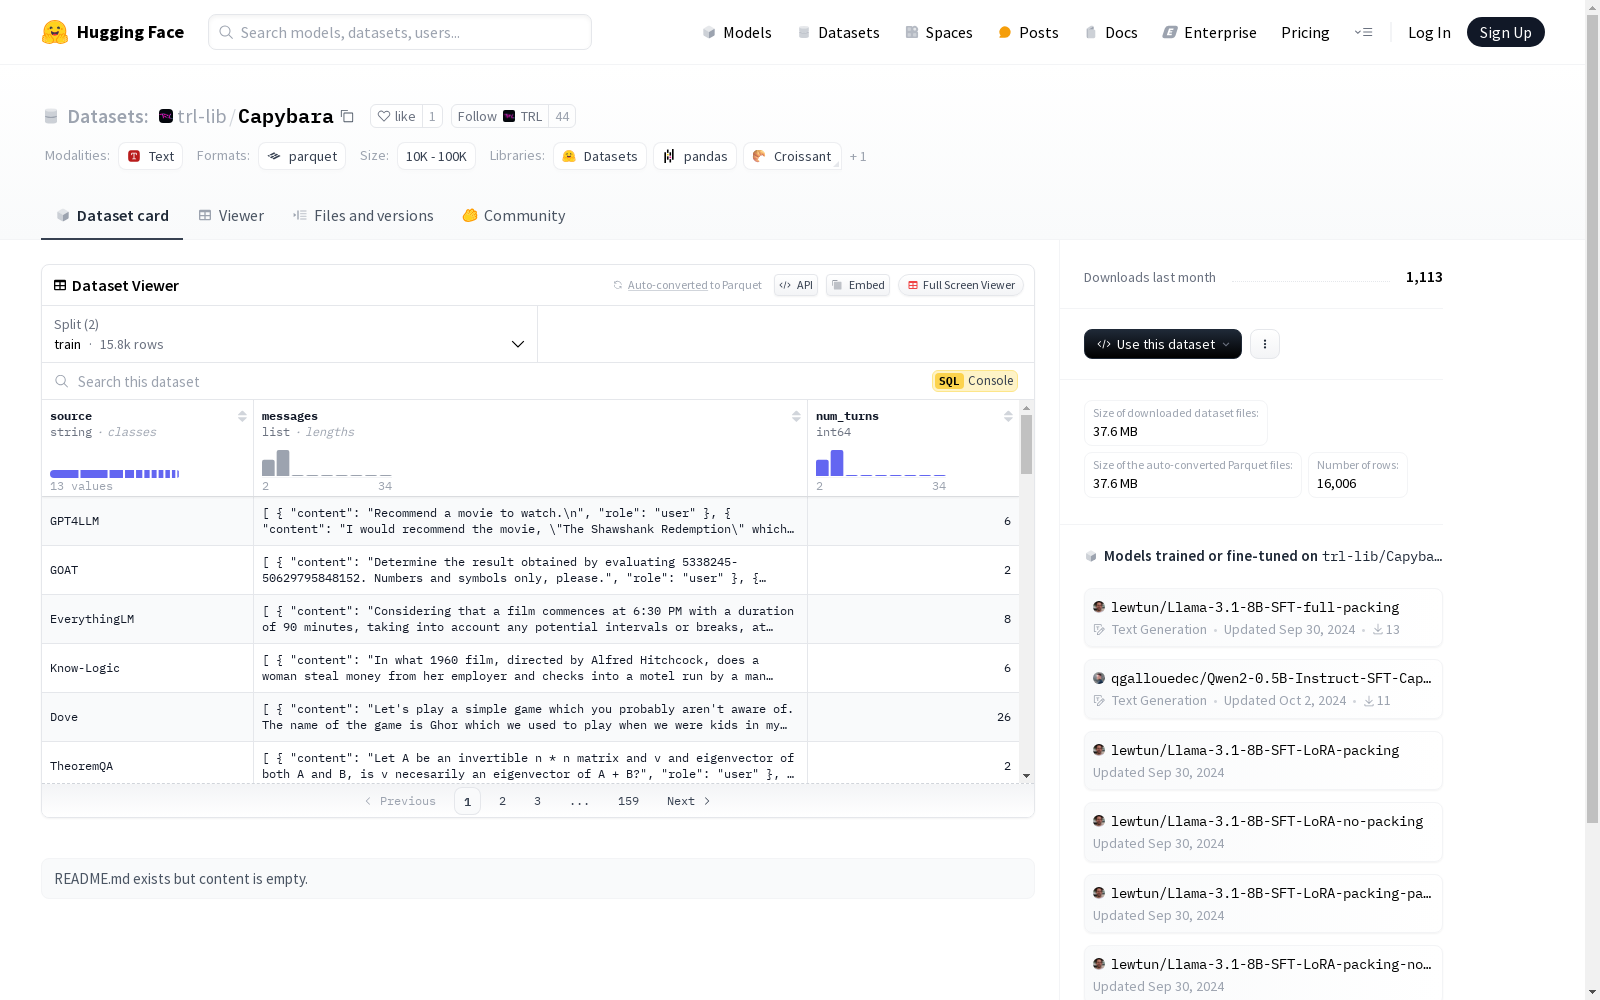
Task: Like the Capybara dataset
Action: (396, 116)
